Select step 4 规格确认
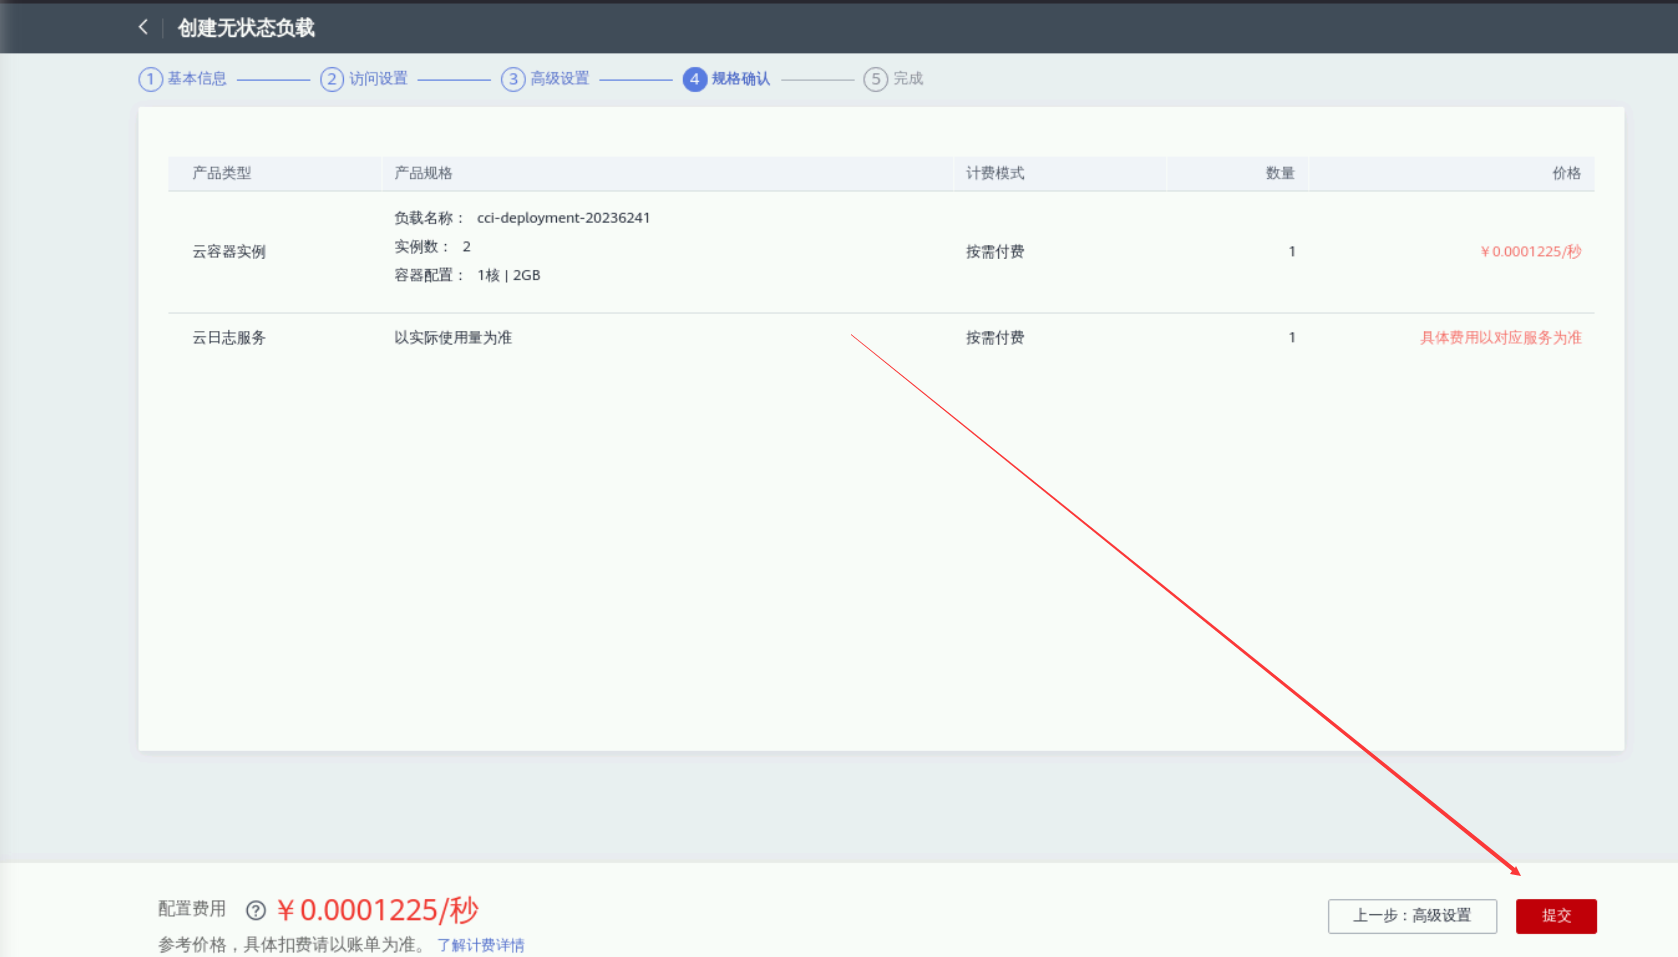 [727, 79]
